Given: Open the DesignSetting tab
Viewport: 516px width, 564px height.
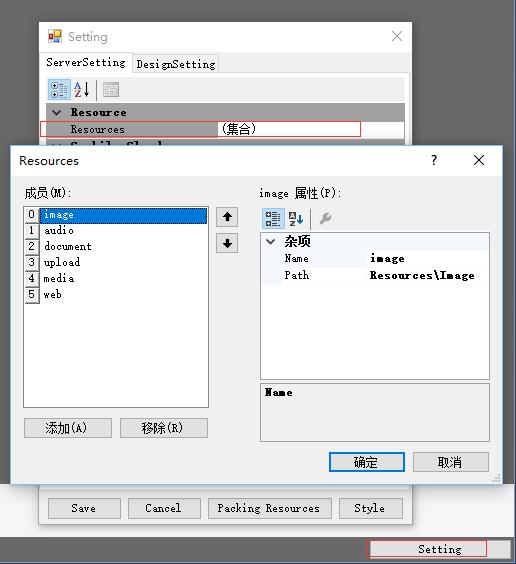Looking at the screenshot, I should coord(175,64).
